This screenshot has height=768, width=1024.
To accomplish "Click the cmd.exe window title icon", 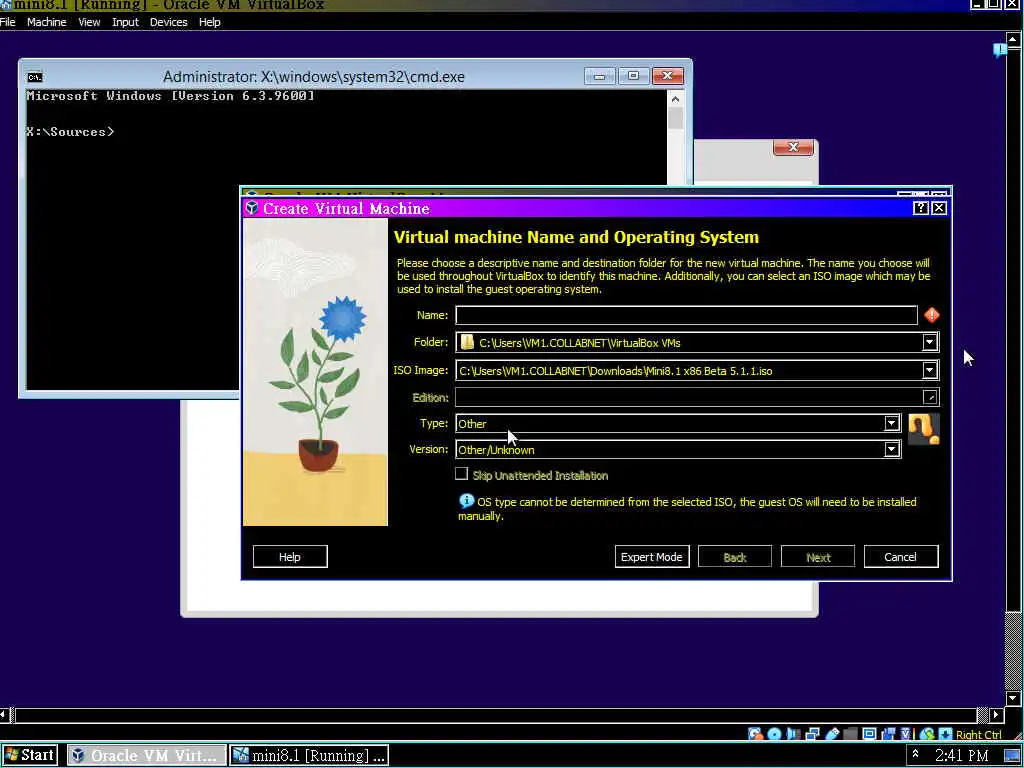I will click(35, 77).
